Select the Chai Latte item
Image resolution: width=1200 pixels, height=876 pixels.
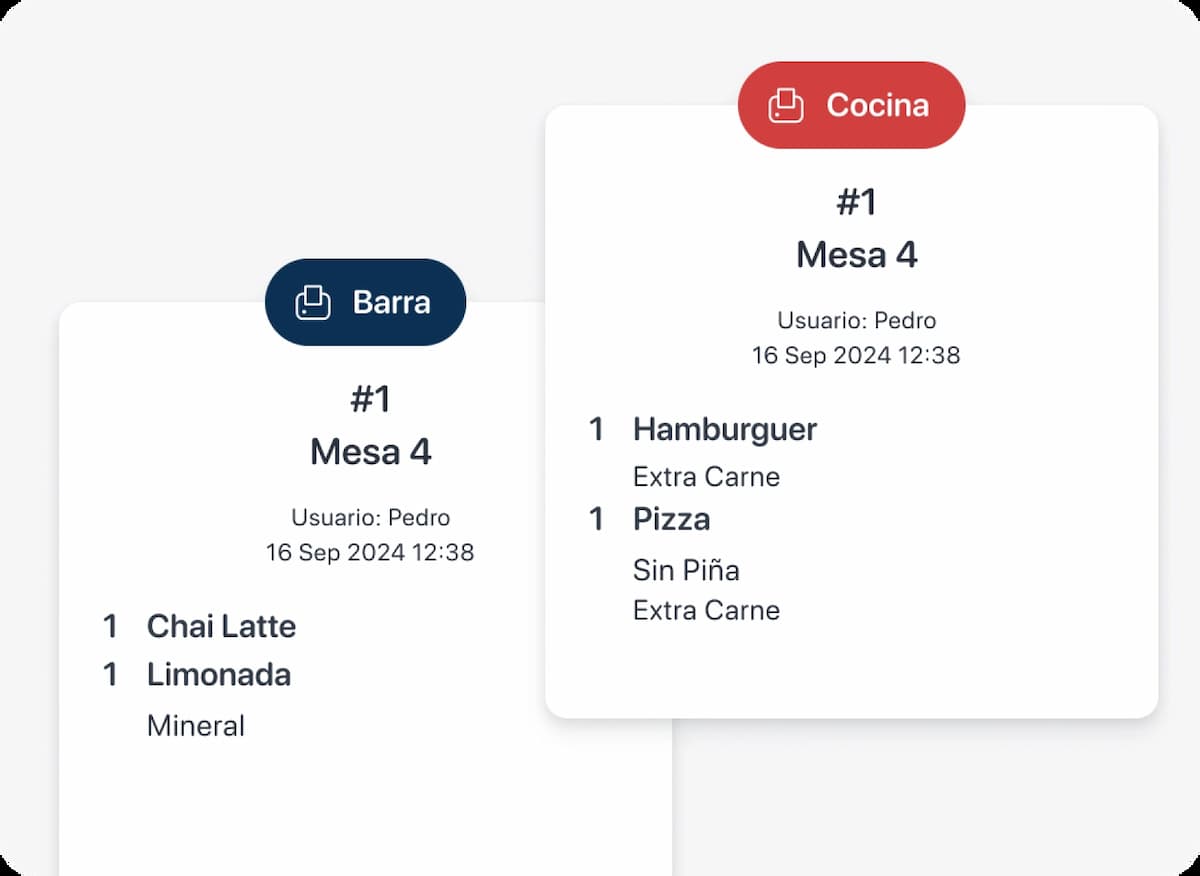(221, 626)
